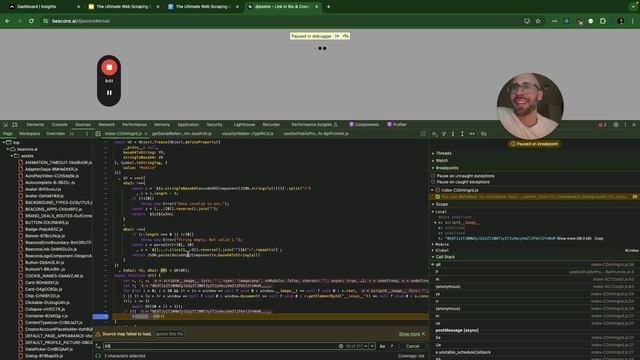Bookmark this page with star icon

tap(538, 21)
